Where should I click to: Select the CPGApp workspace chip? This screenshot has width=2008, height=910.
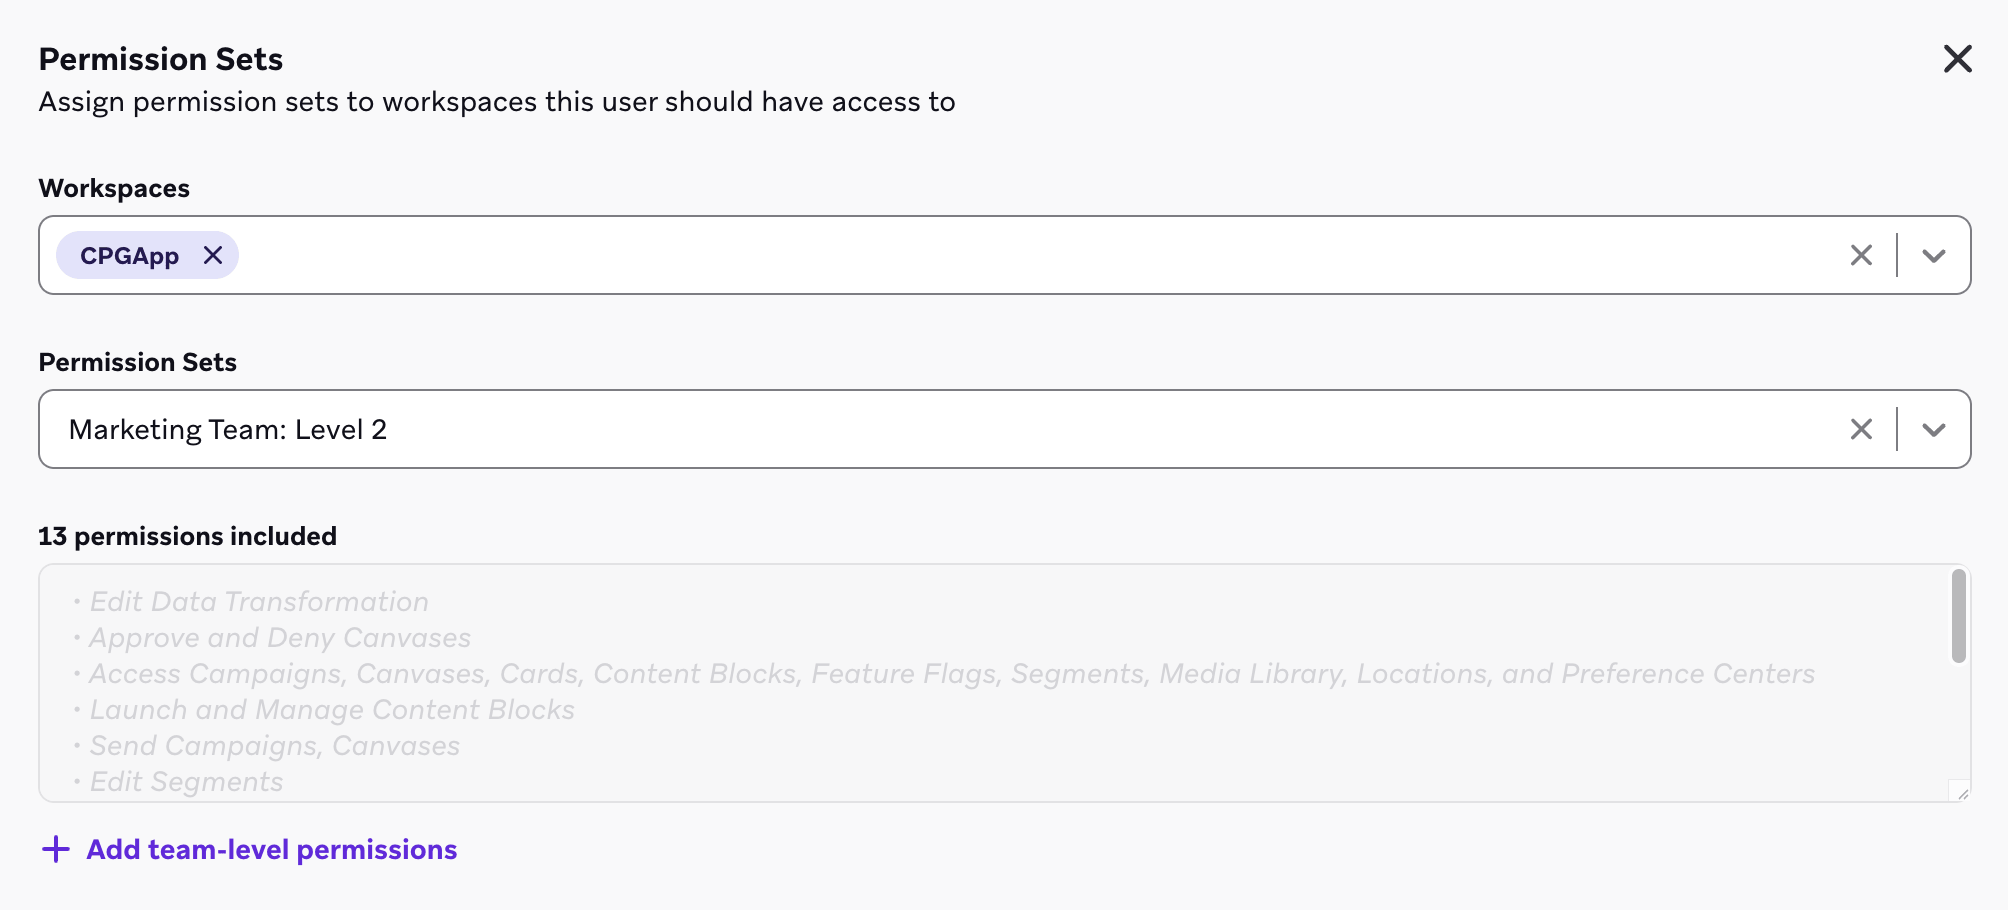[130, 255]
